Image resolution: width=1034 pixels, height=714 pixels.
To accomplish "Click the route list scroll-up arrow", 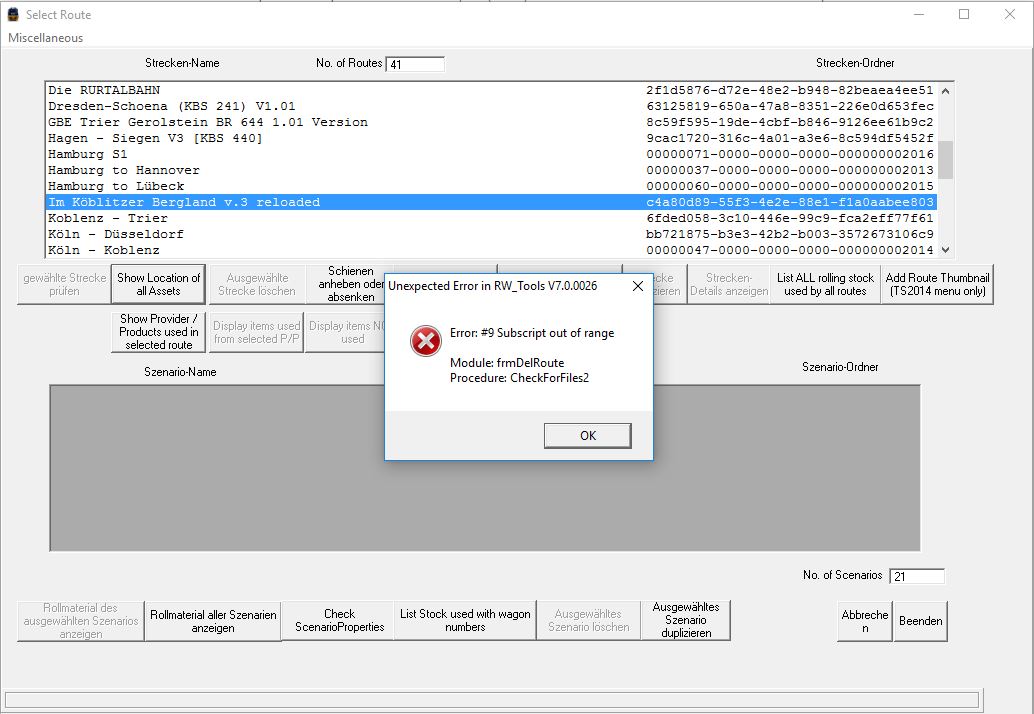I will (946, 91).
